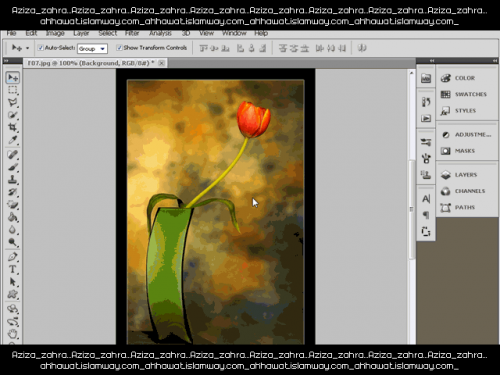The width and height of the screenshot is (500, 375).
Task: Open the Character panel icon
Action: coord(426,199)
